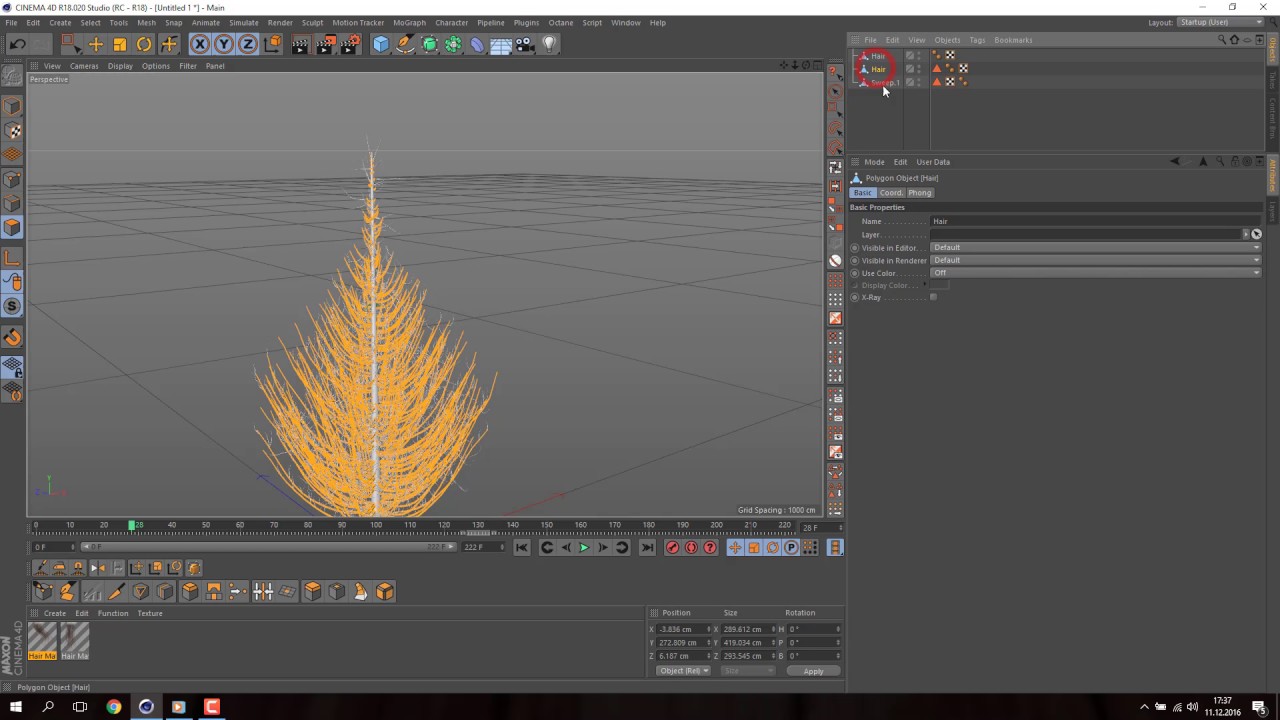This screenshot has width=1280, height=720.
Task: Open the Object (Rel) coordinate dropdown
Action: click(x=683, y=671)
